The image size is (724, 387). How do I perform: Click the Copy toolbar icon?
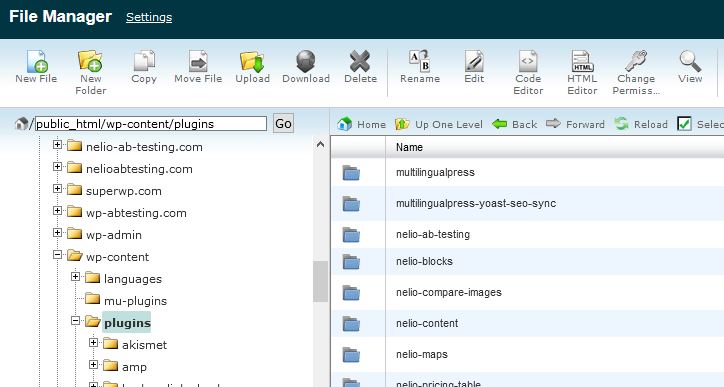click(x=144, y=61)
